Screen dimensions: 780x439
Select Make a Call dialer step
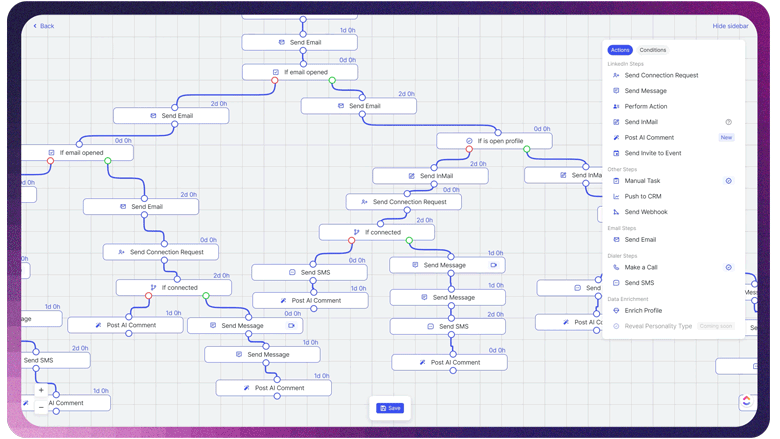(x=635, y=267)
